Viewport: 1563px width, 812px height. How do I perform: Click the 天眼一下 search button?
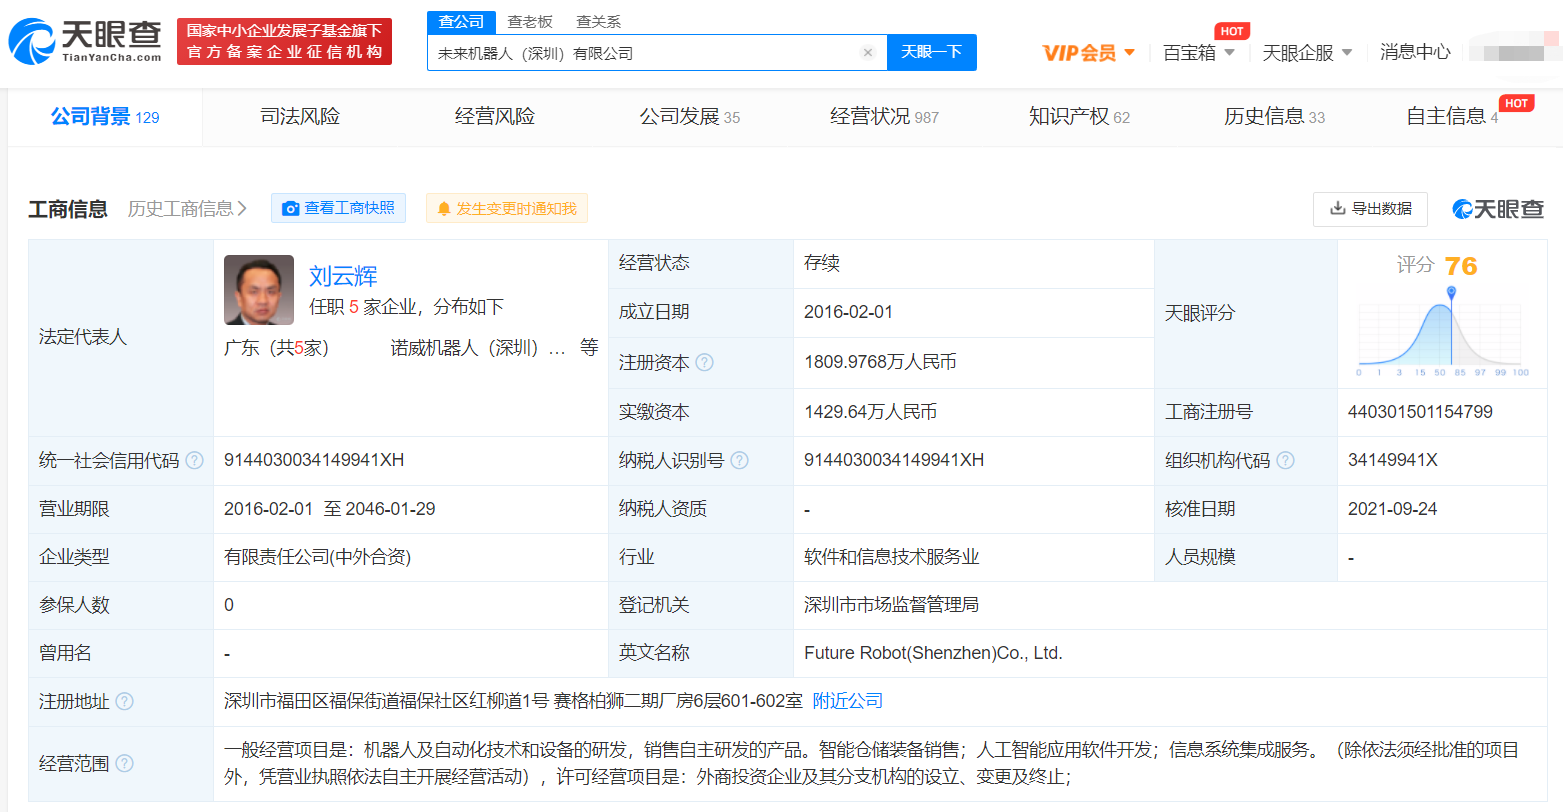[x=932, y=52]
